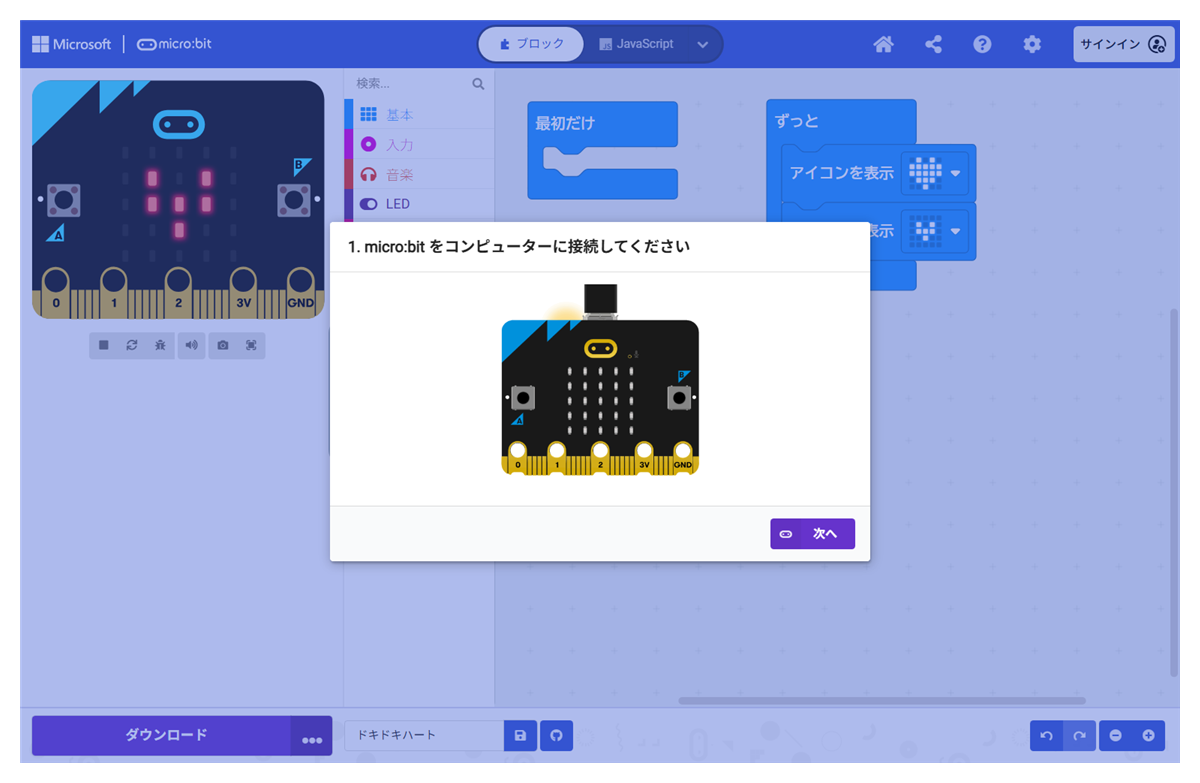Undo using the bottom-right undo arrow
This screenshot has height=783, width=1200.
1047,736
